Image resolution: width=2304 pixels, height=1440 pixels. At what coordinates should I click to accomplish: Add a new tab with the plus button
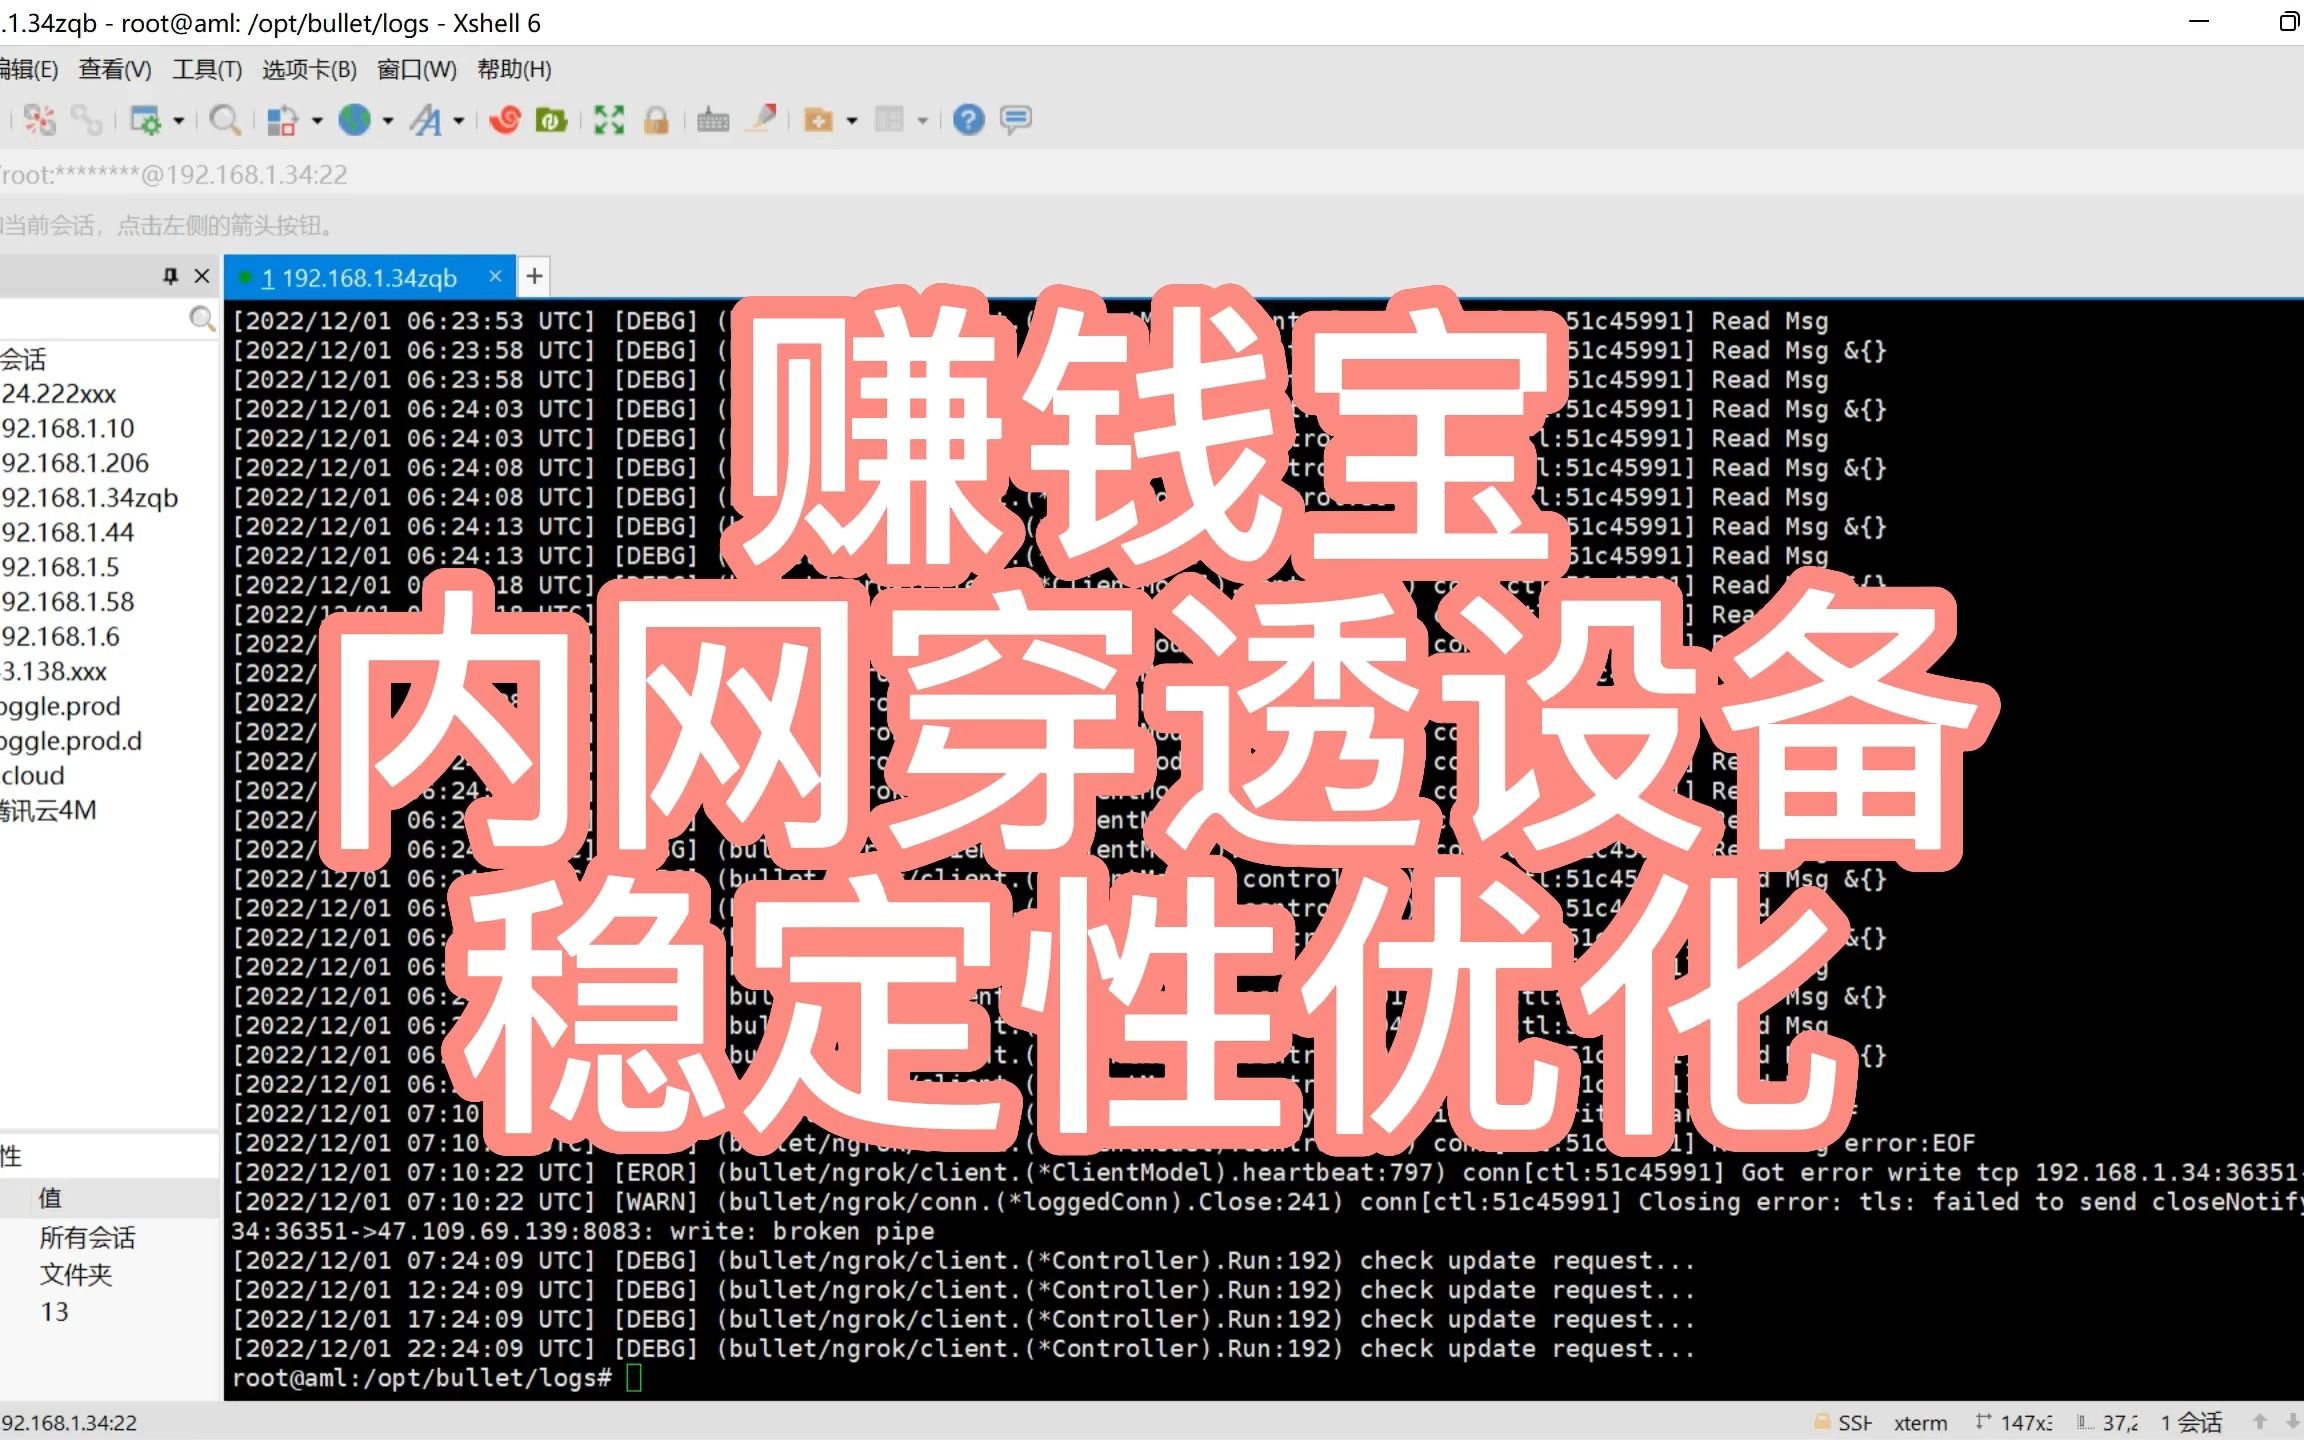(x=535, y=276)
